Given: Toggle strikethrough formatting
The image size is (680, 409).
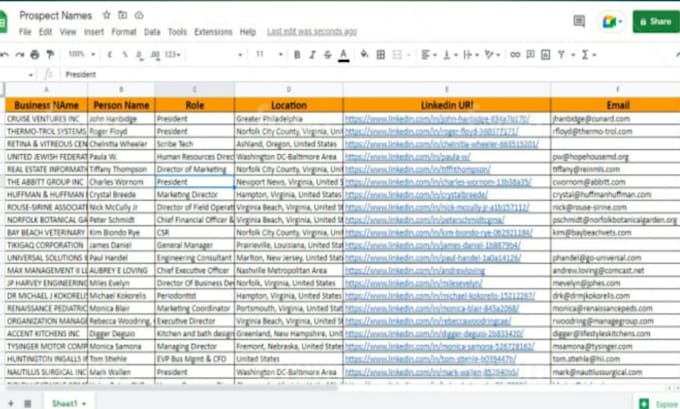Looking at the screenshot, I should click(x=327, y=55).
